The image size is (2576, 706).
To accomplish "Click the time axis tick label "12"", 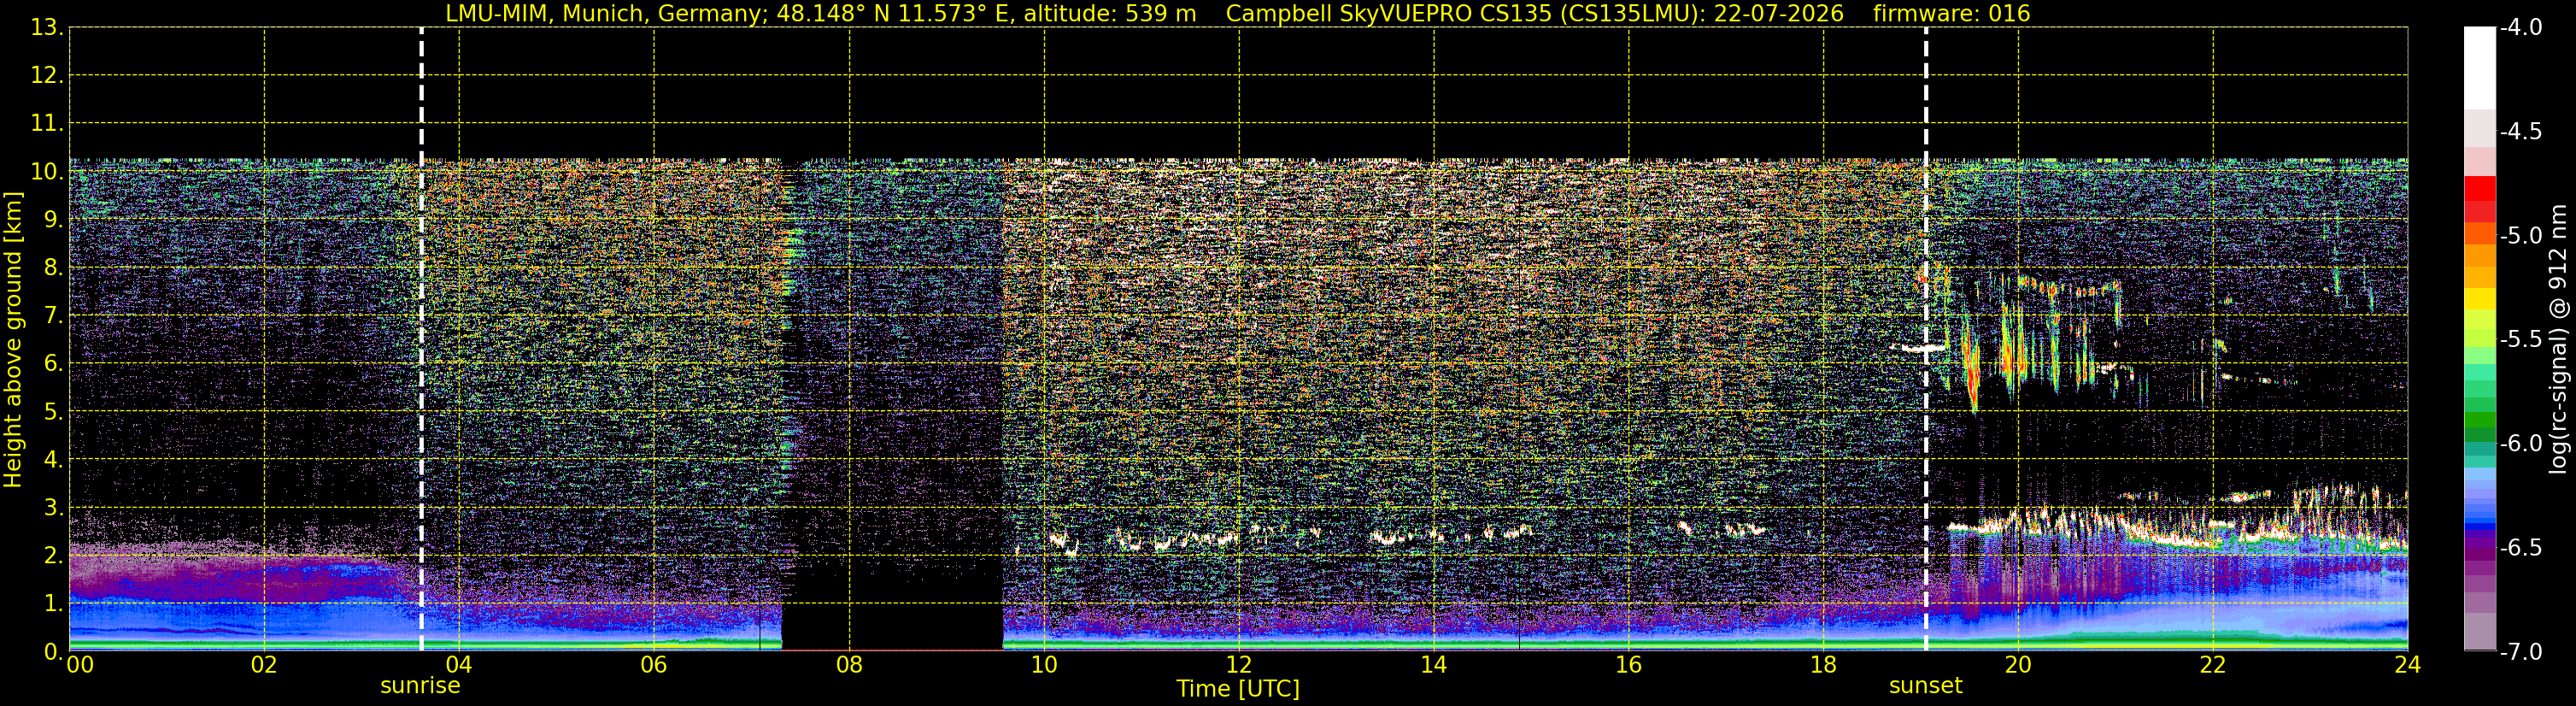I will click(1239, 665).
